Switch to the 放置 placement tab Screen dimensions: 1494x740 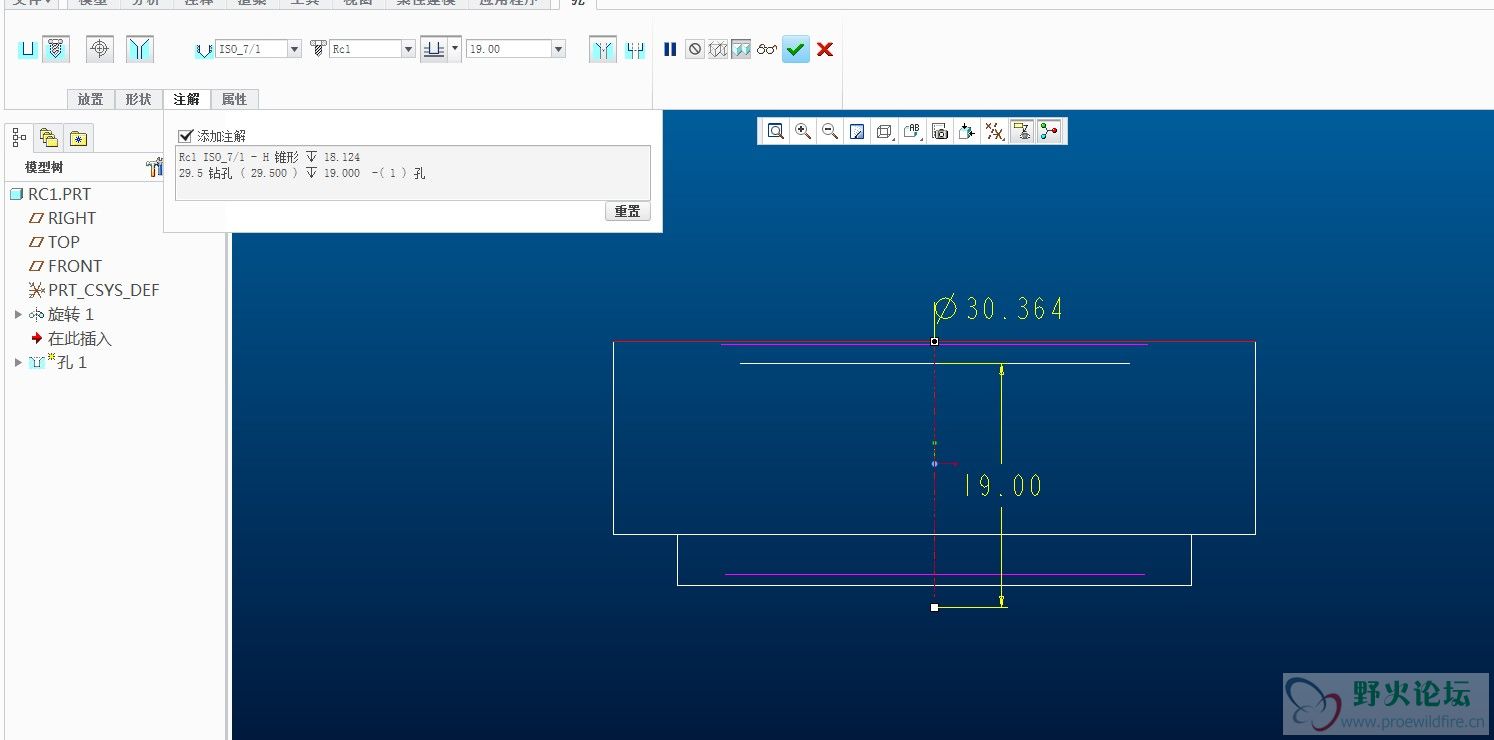(91, 99)
